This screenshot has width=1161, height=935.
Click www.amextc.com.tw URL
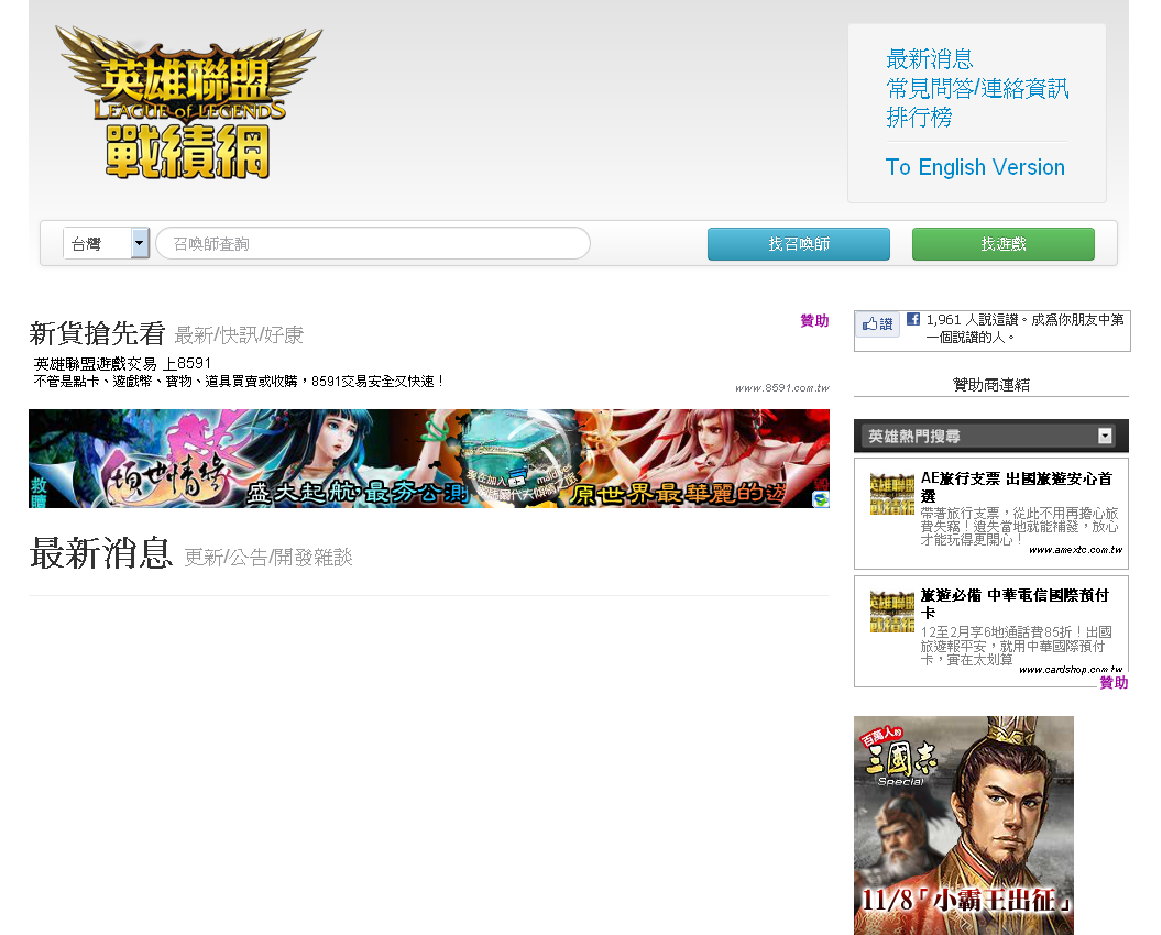click(1075, 550)
